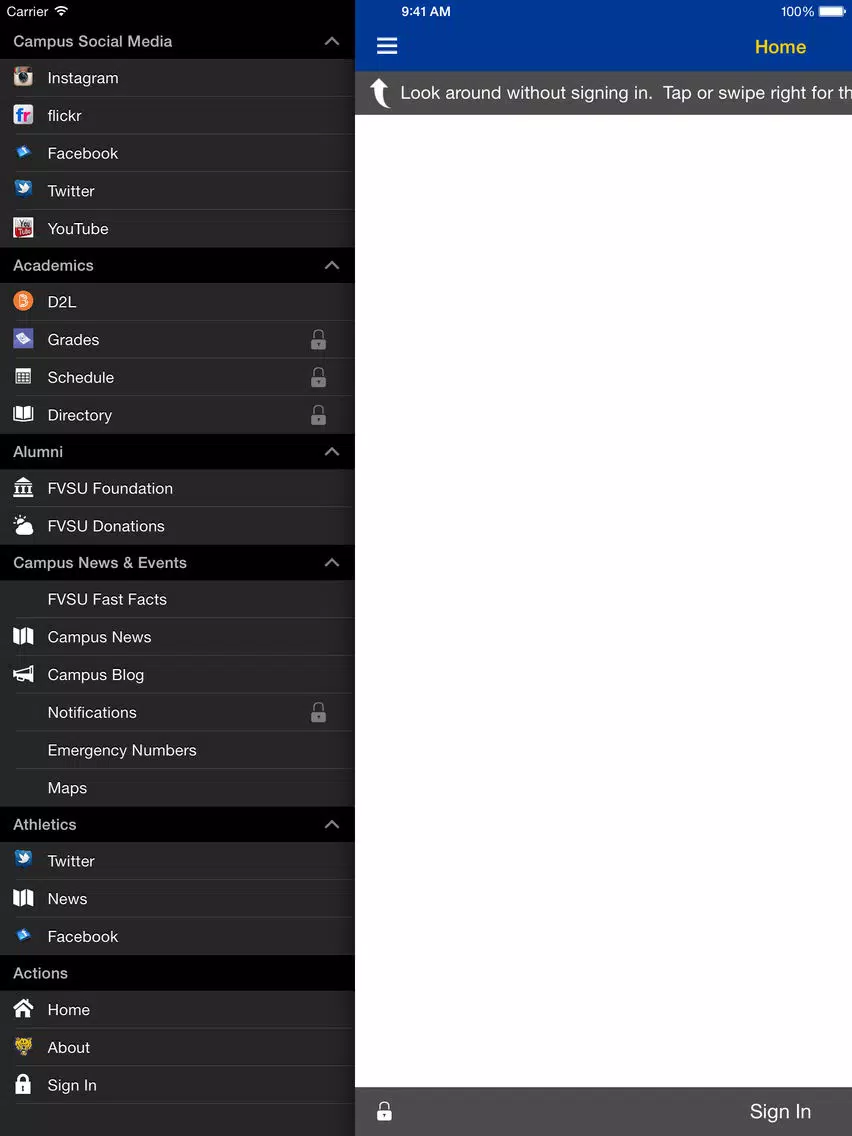Tap Sign In in the bottom bar
The width and height of the screenshot is (852, 1136).
click(x=780, y=1111)
